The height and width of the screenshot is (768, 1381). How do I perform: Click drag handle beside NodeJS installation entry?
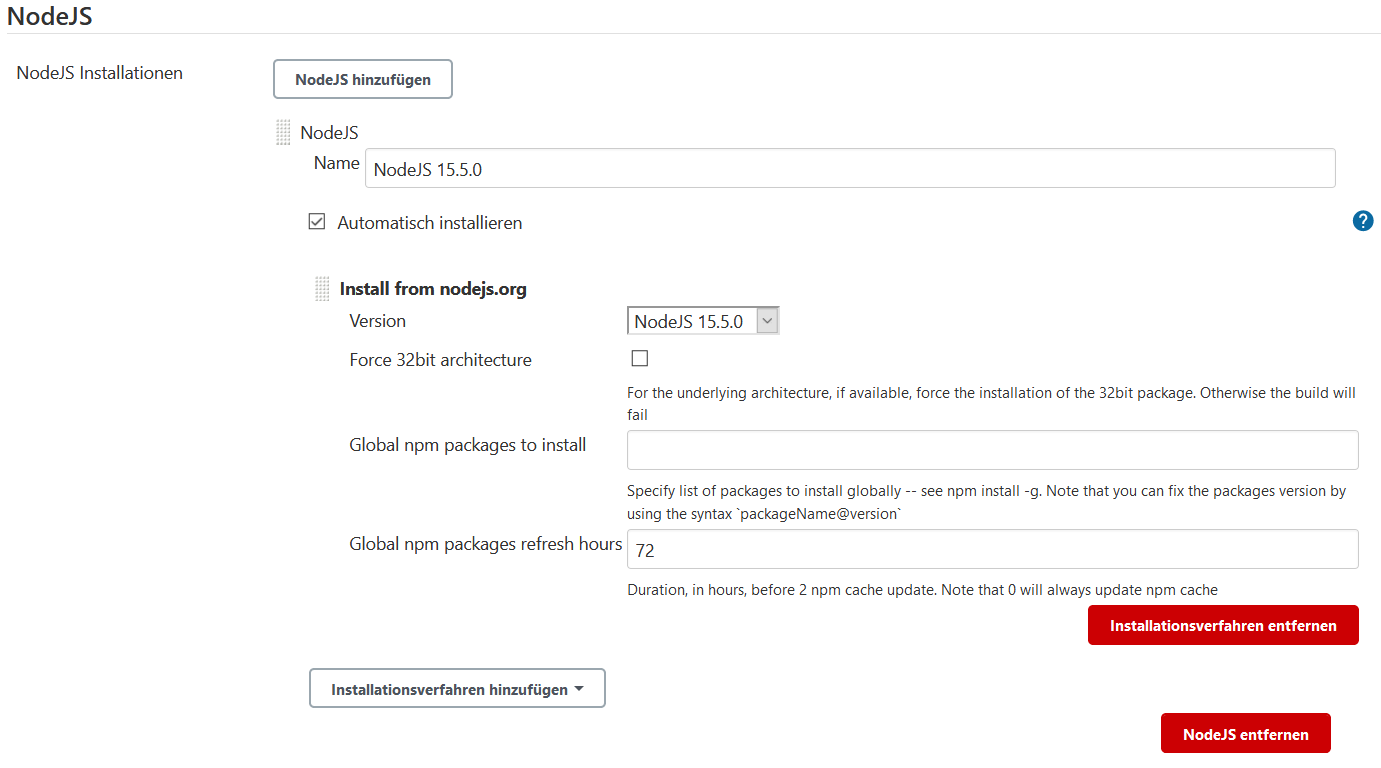[283, 133]
